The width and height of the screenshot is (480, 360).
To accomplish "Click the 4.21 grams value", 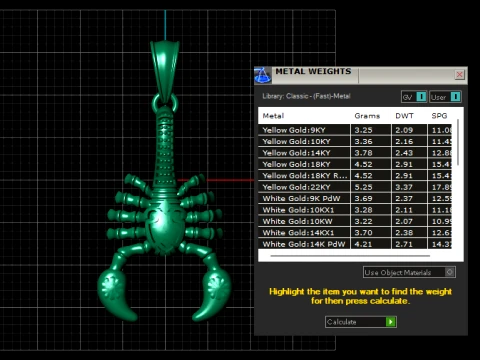I will tap(363, 244).
